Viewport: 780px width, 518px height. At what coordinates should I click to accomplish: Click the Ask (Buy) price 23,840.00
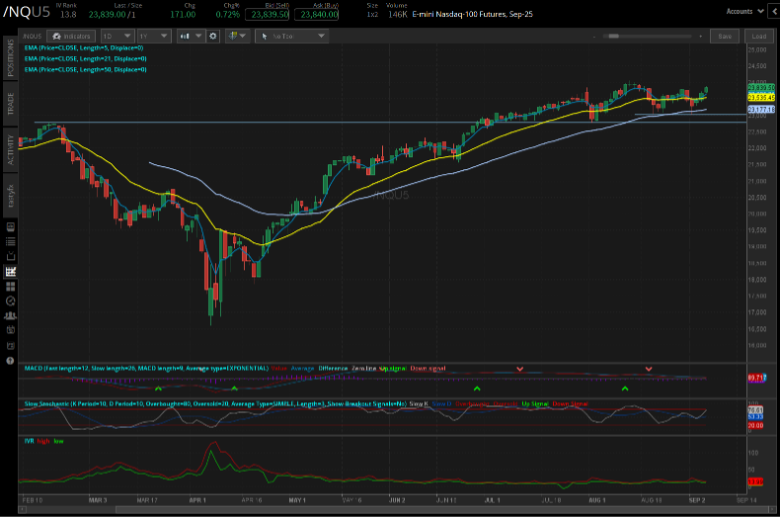[x=317, y=14]
